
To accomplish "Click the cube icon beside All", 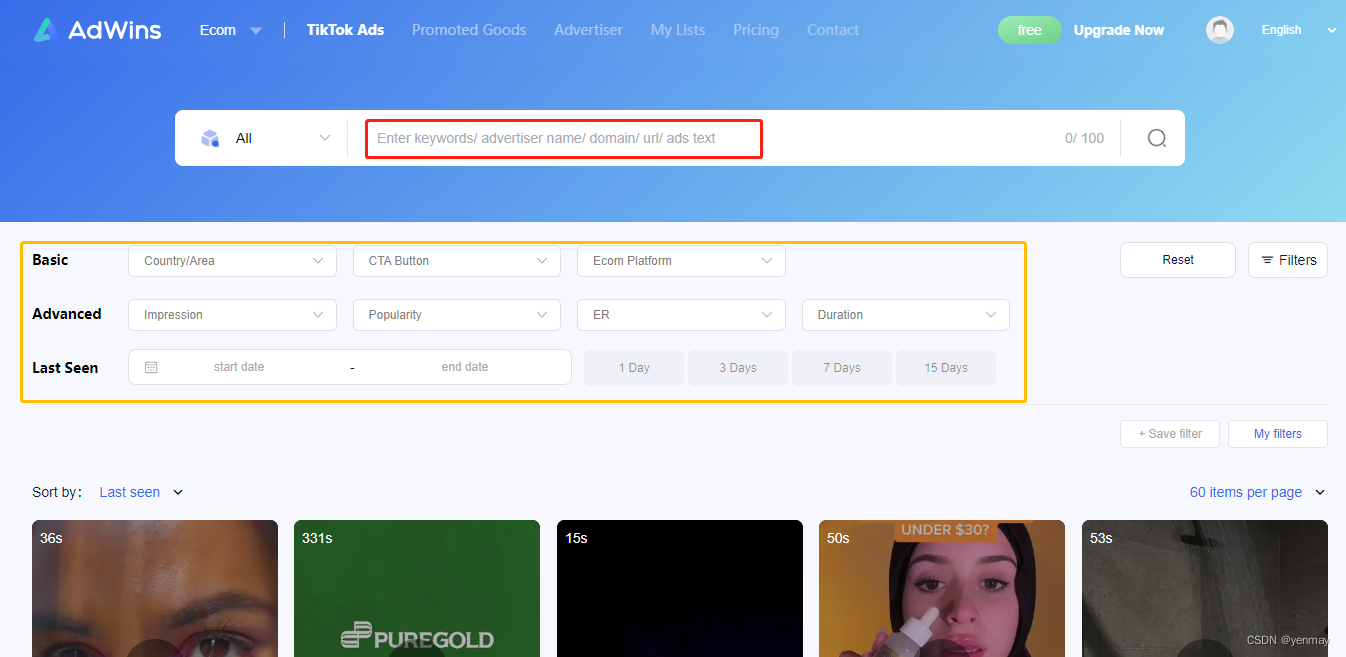I will click(x=210, y=138).
